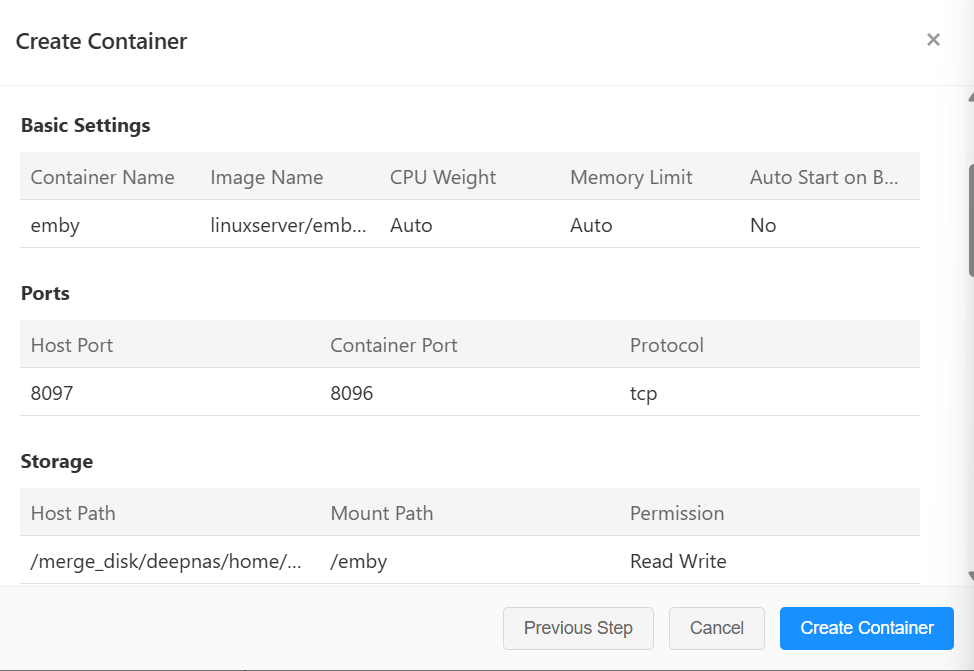Click the scroll up arrow

pyautogui.click(x=970, y=98)
